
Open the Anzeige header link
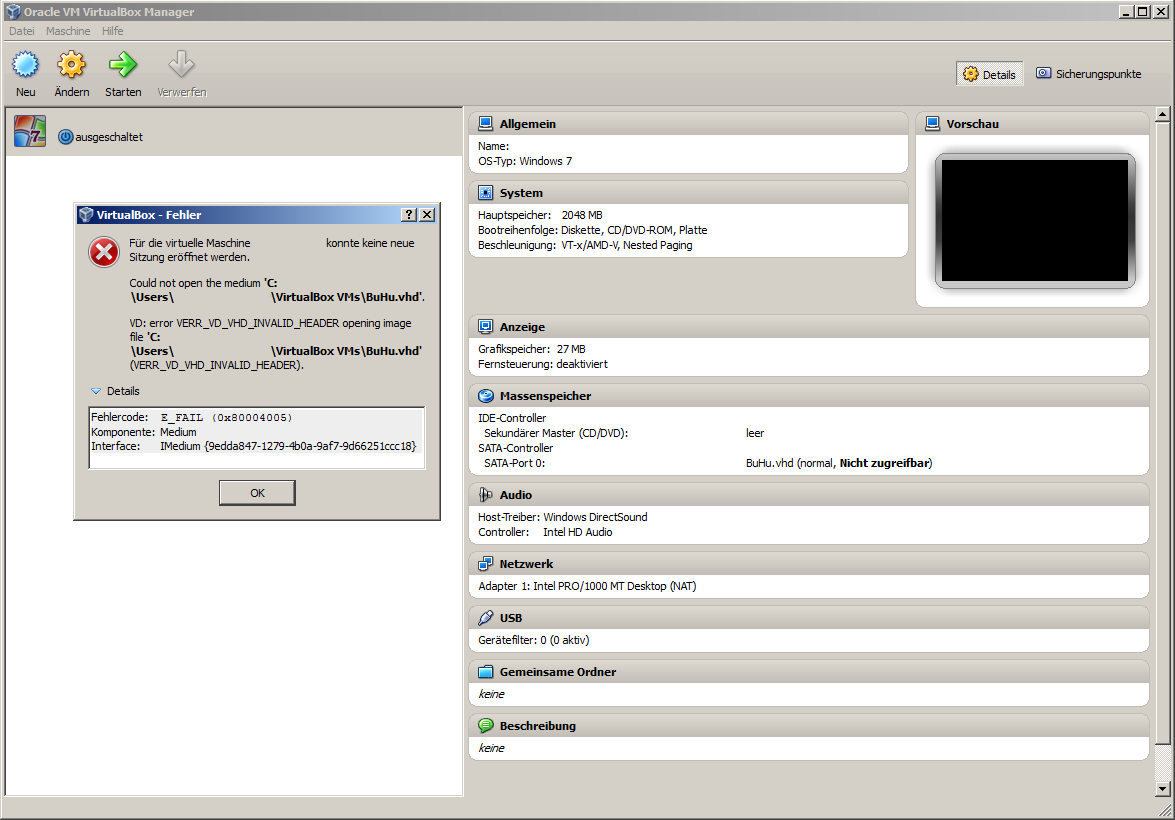pos(522,327)
